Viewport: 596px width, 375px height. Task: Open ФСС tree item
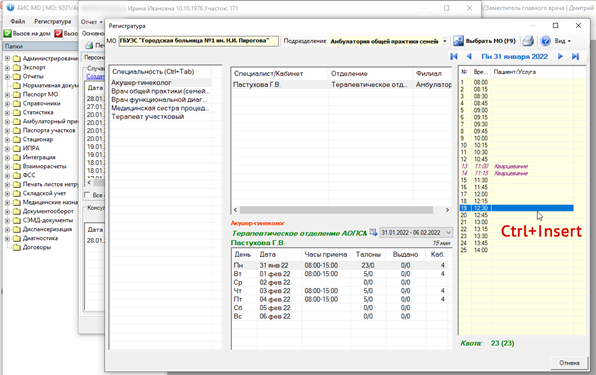click(29, 175)
